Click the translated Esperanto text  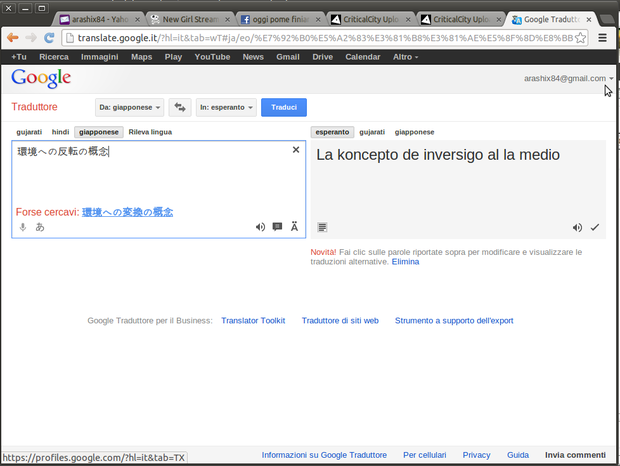pyautogui.click(x=438, y=155)
